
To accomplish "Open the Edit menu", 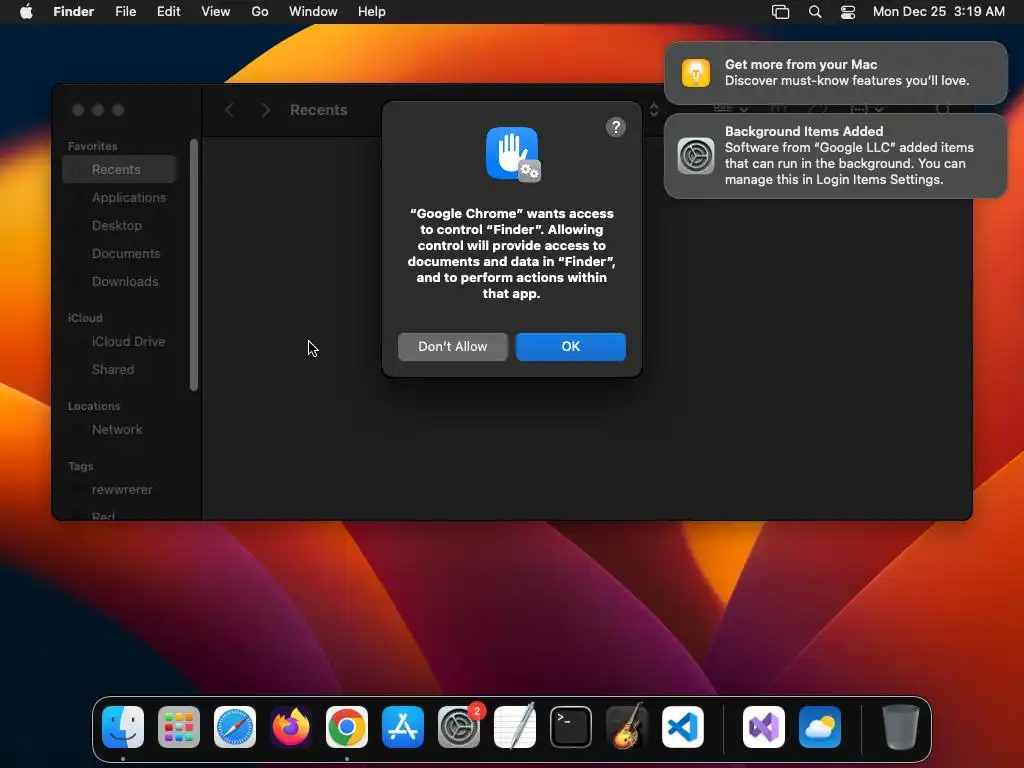I will click(168, 12).
